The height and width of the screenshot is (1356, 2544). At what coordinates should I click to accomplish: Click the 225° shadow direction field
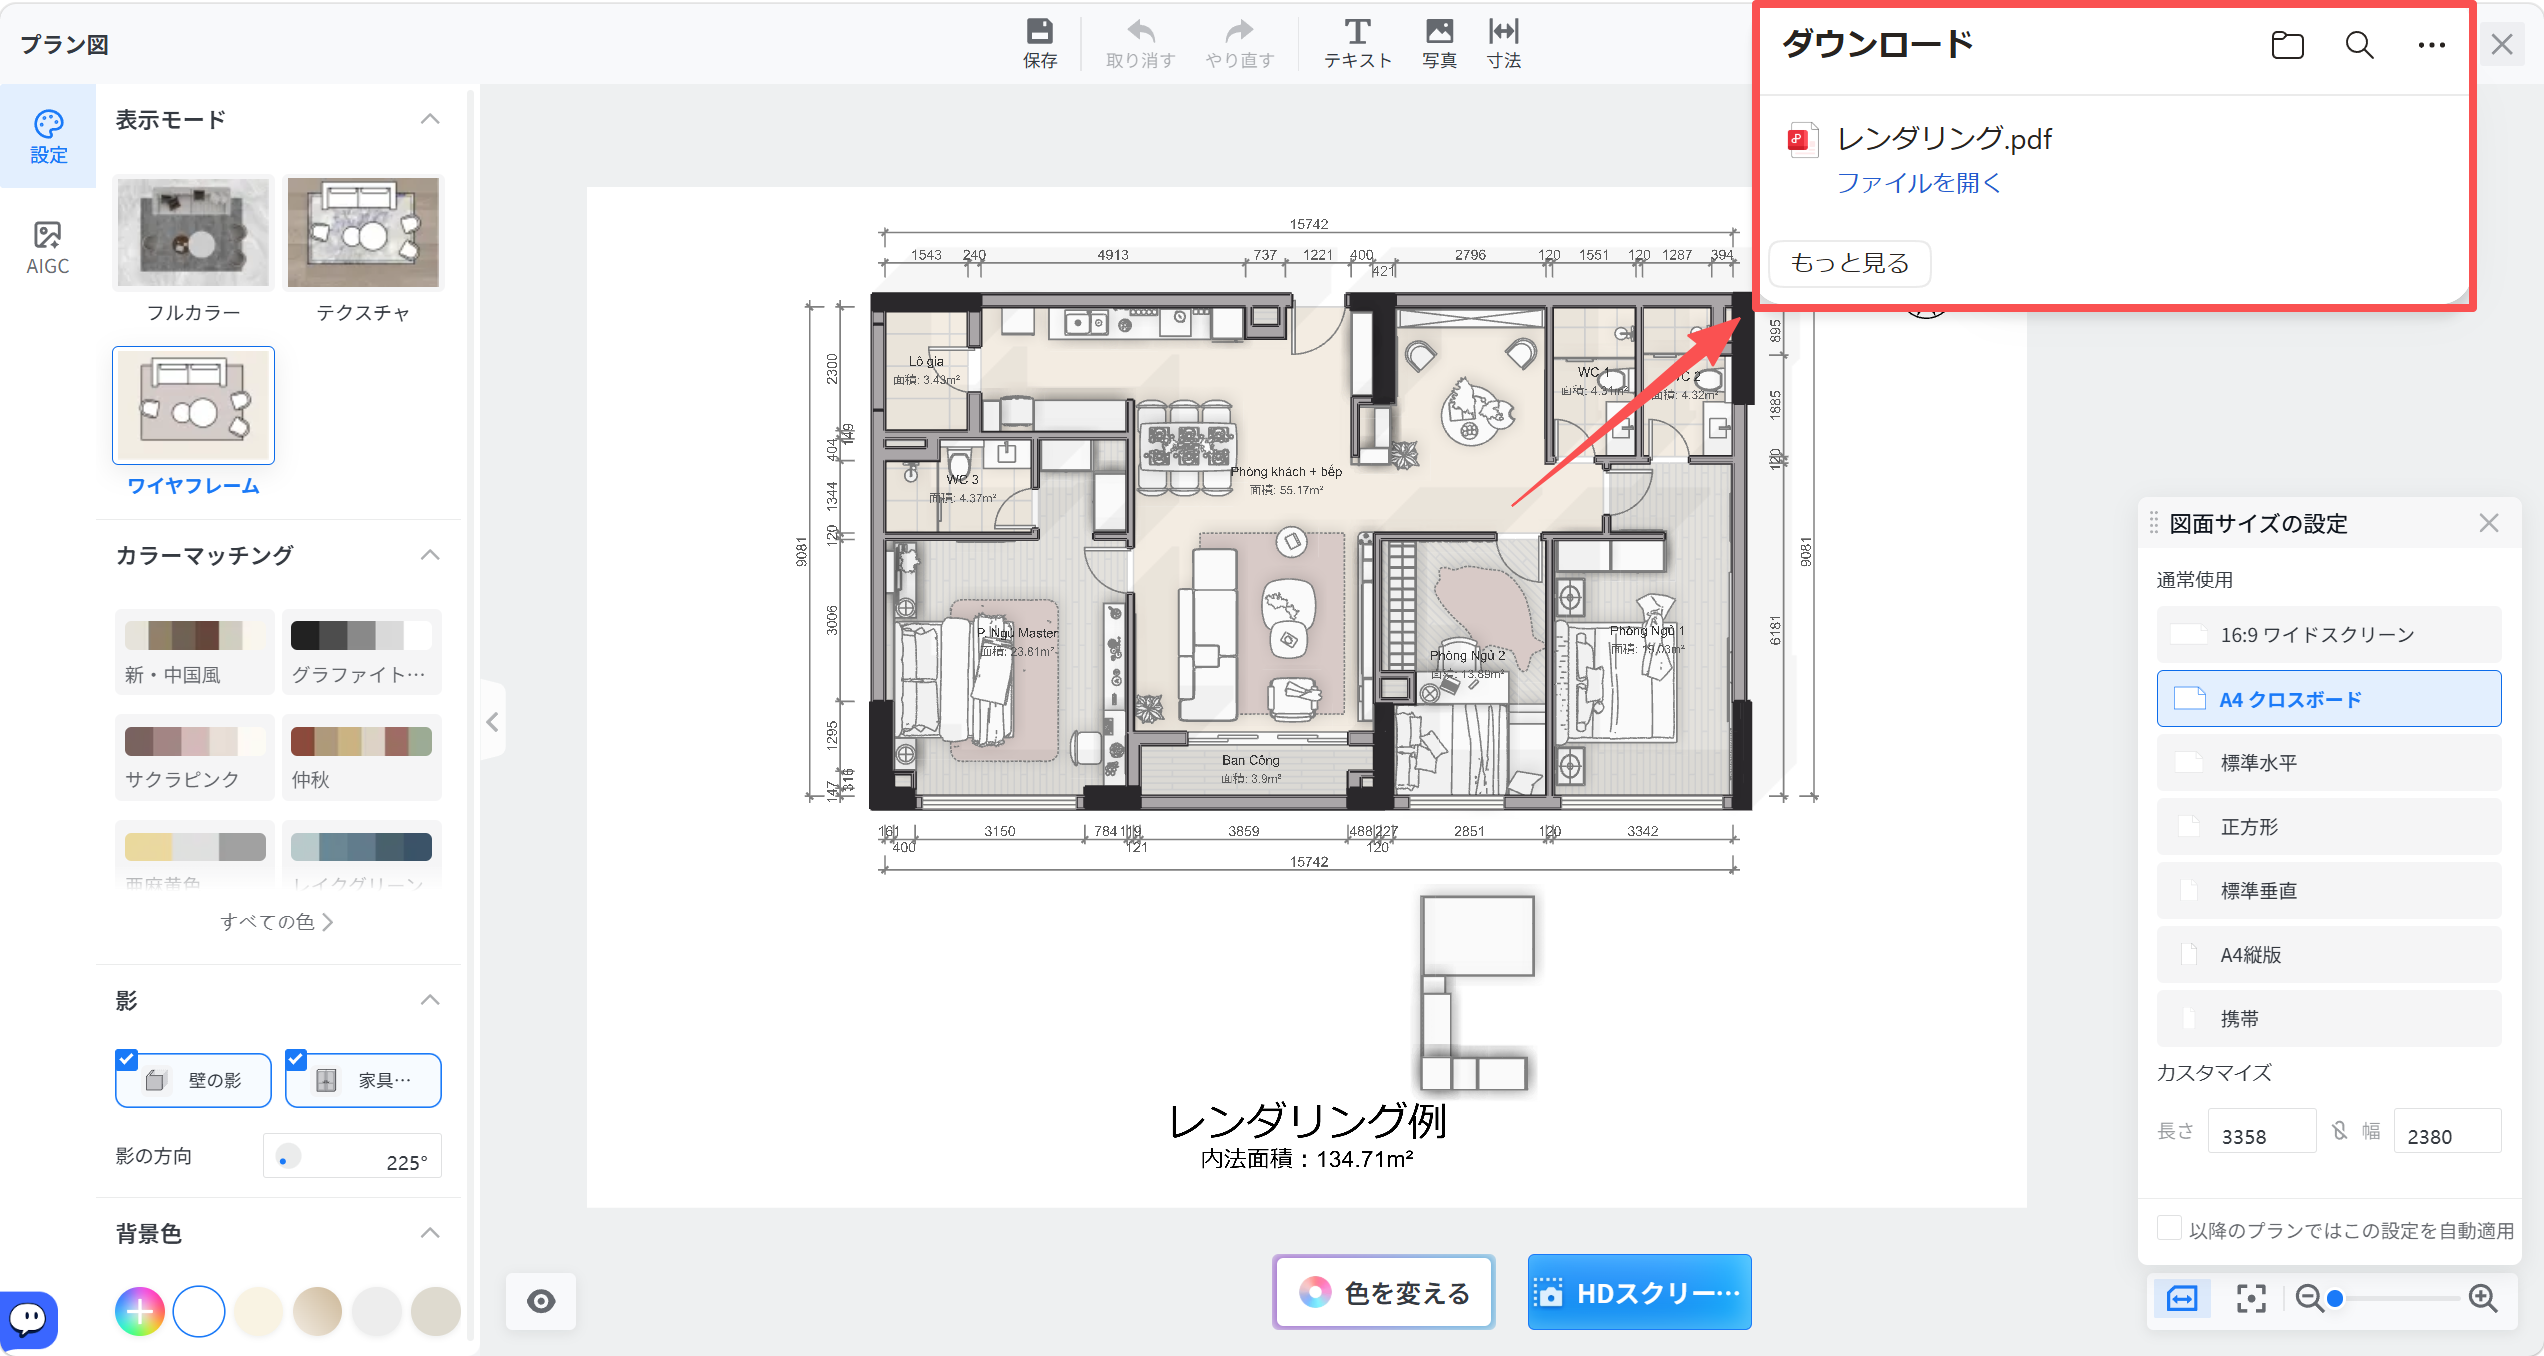[x=352, y=1157]
